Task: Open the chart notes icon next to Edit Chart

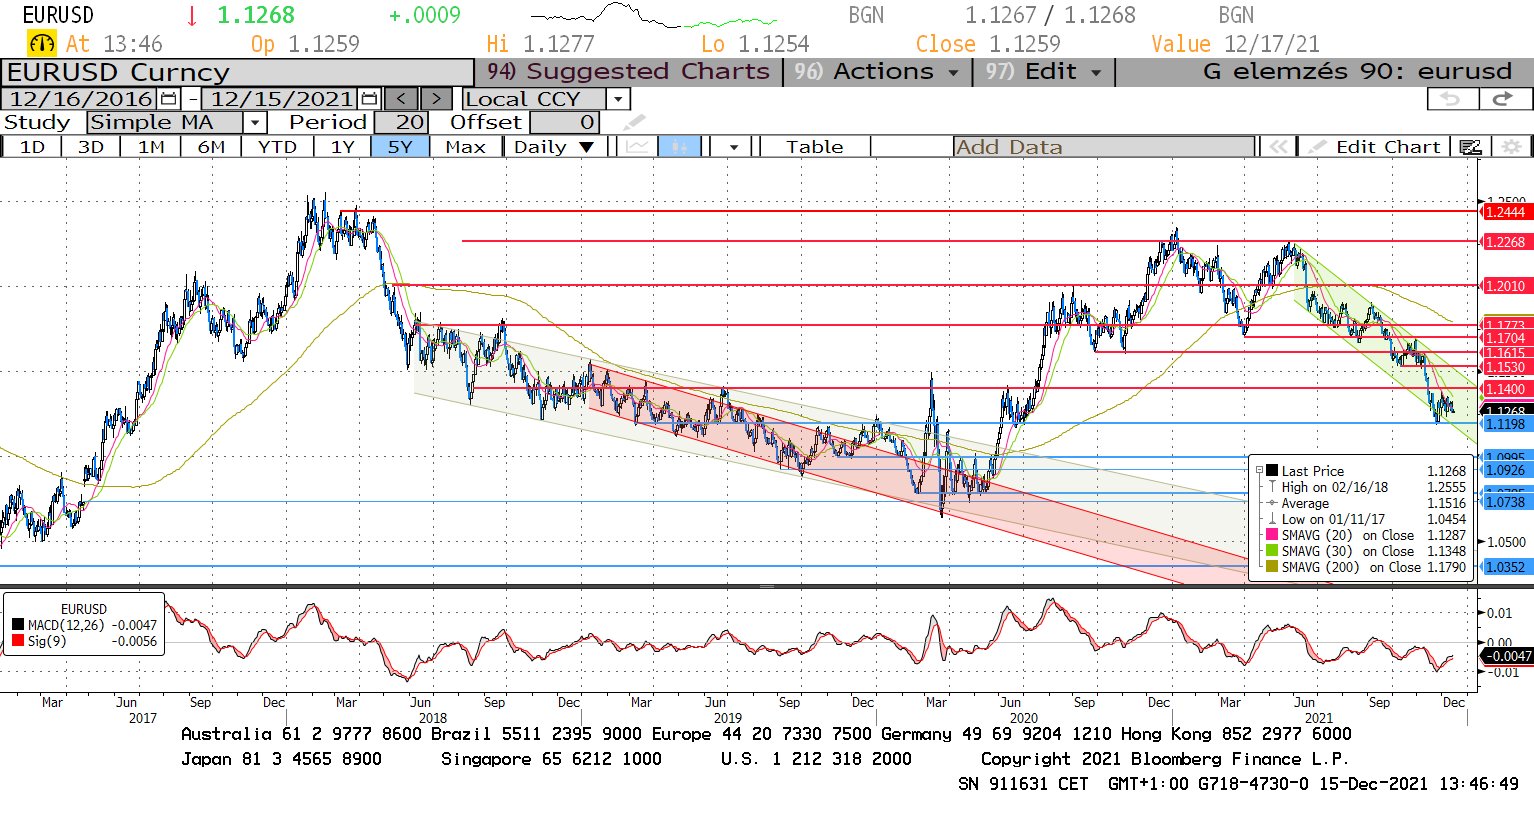Action: pos(1470,147)
